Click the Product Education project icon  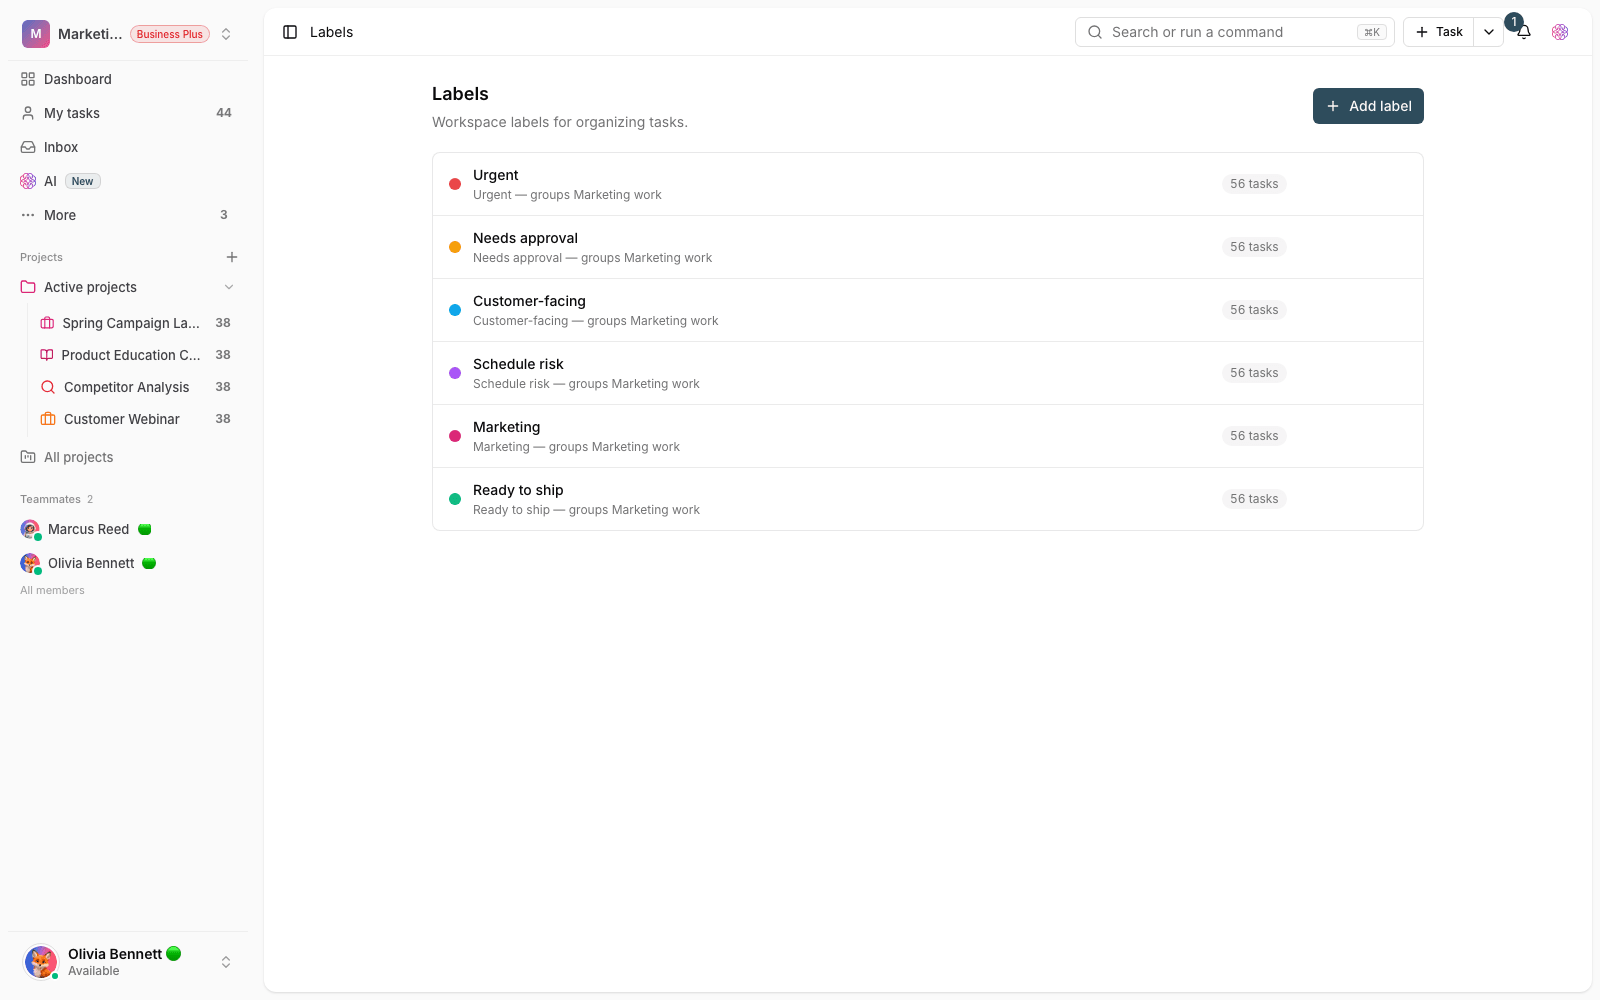47,355
